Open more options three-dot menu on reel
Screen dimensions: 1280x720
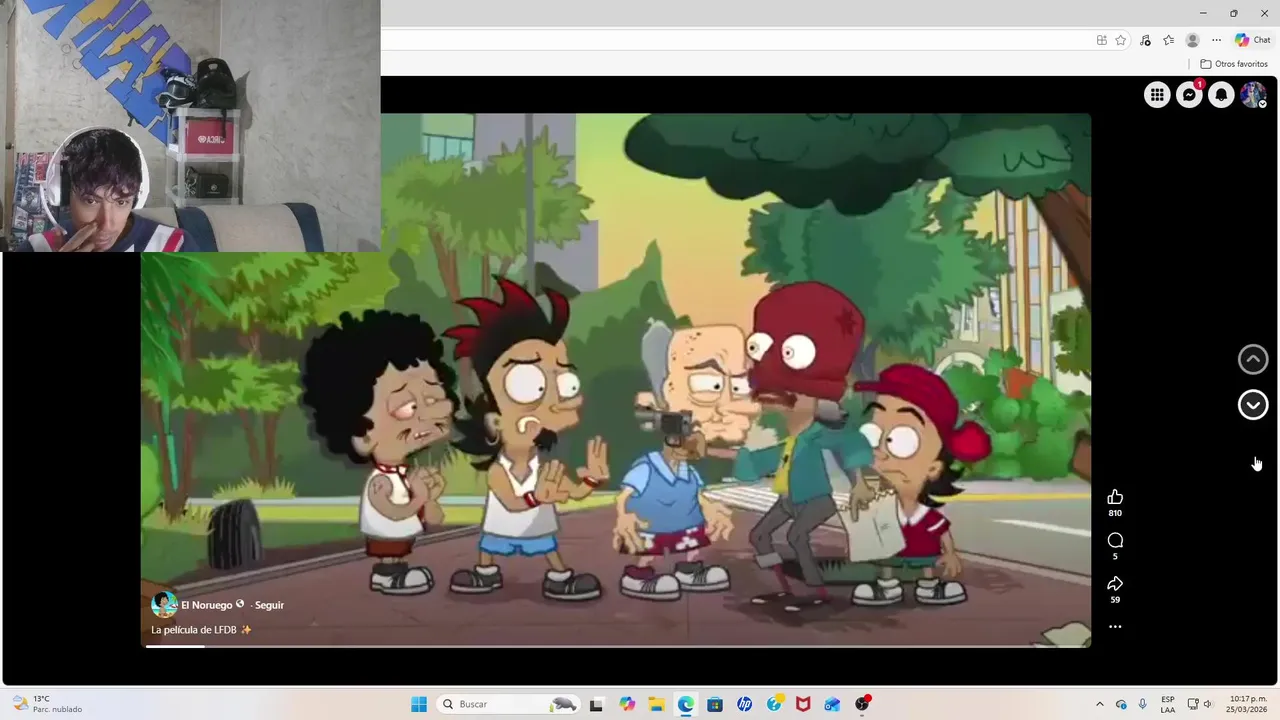pos(1115,627)
